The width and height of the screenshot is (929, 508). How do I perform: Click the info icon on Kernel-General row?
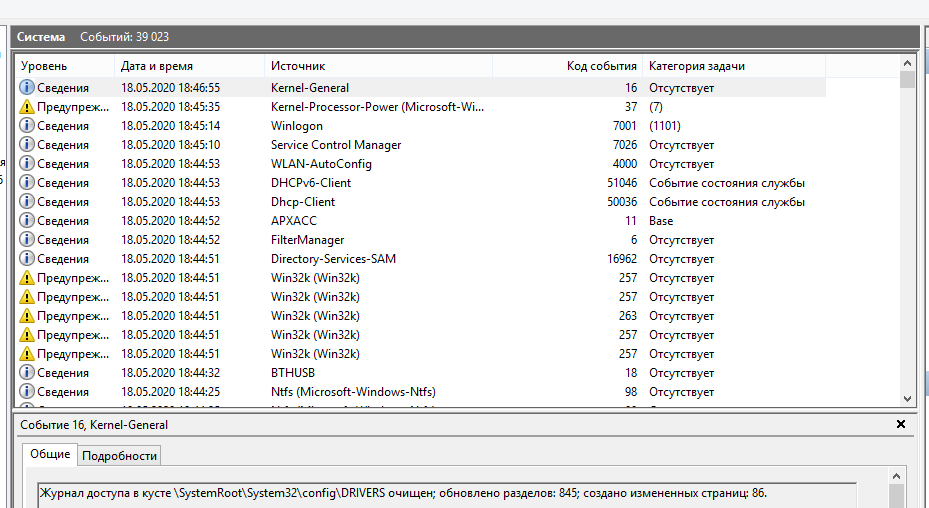pyautogui.click(x=27, y=88)
